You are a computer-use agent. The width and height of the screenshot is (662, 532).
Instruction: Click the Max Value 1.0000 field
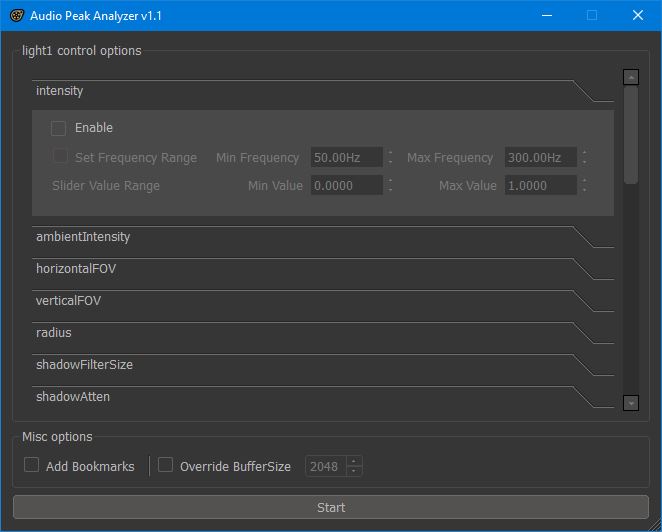(x=540, y=186)
